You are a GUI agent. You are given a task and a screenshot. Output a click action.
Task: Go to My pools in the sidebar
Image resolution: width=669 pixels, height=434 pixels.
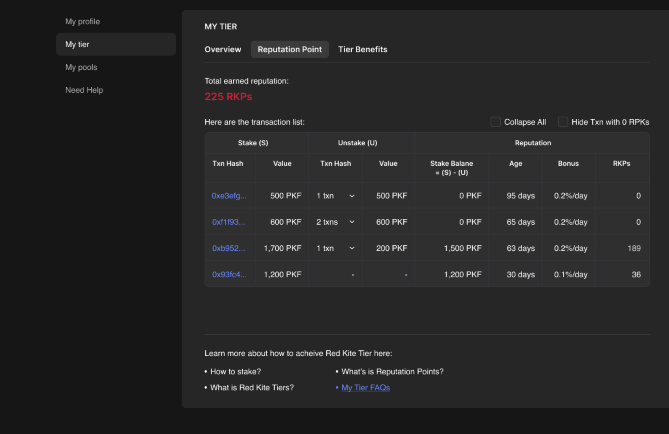(x=81, y=67)
